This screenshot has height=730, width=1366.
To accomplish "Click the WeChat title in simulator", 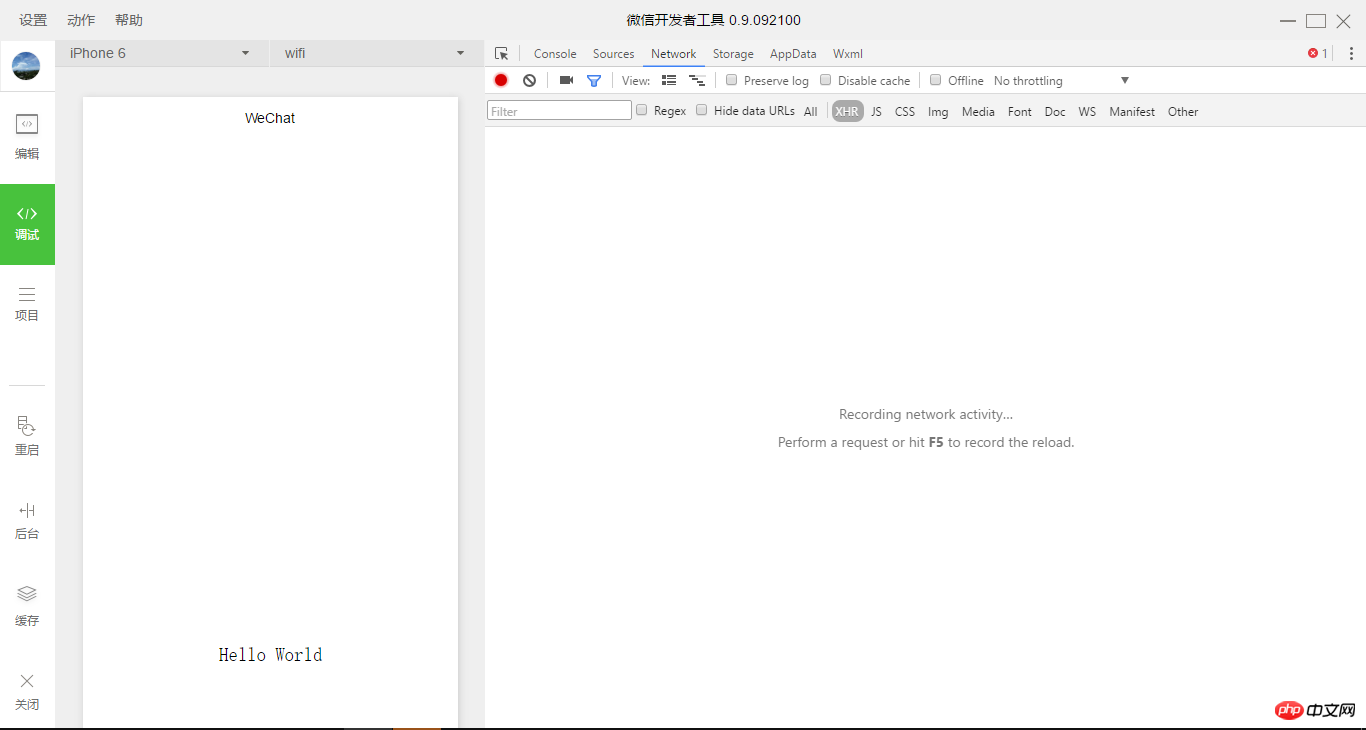I will 270,118.
